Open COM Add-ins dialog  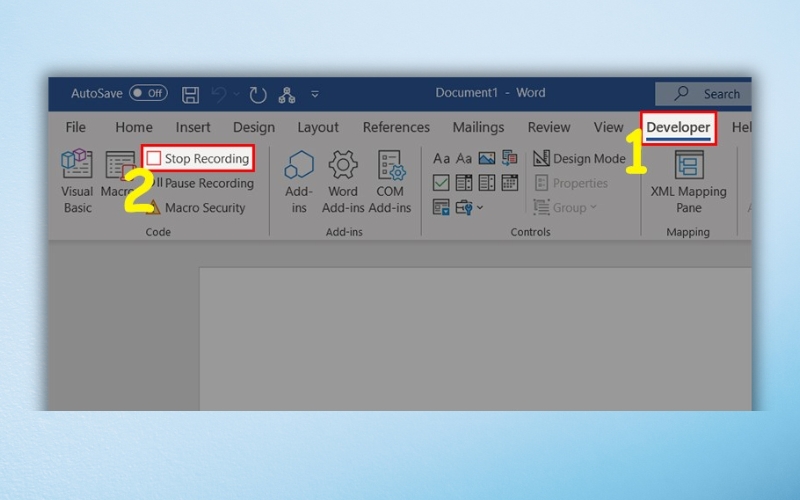(x=390, y=182)
